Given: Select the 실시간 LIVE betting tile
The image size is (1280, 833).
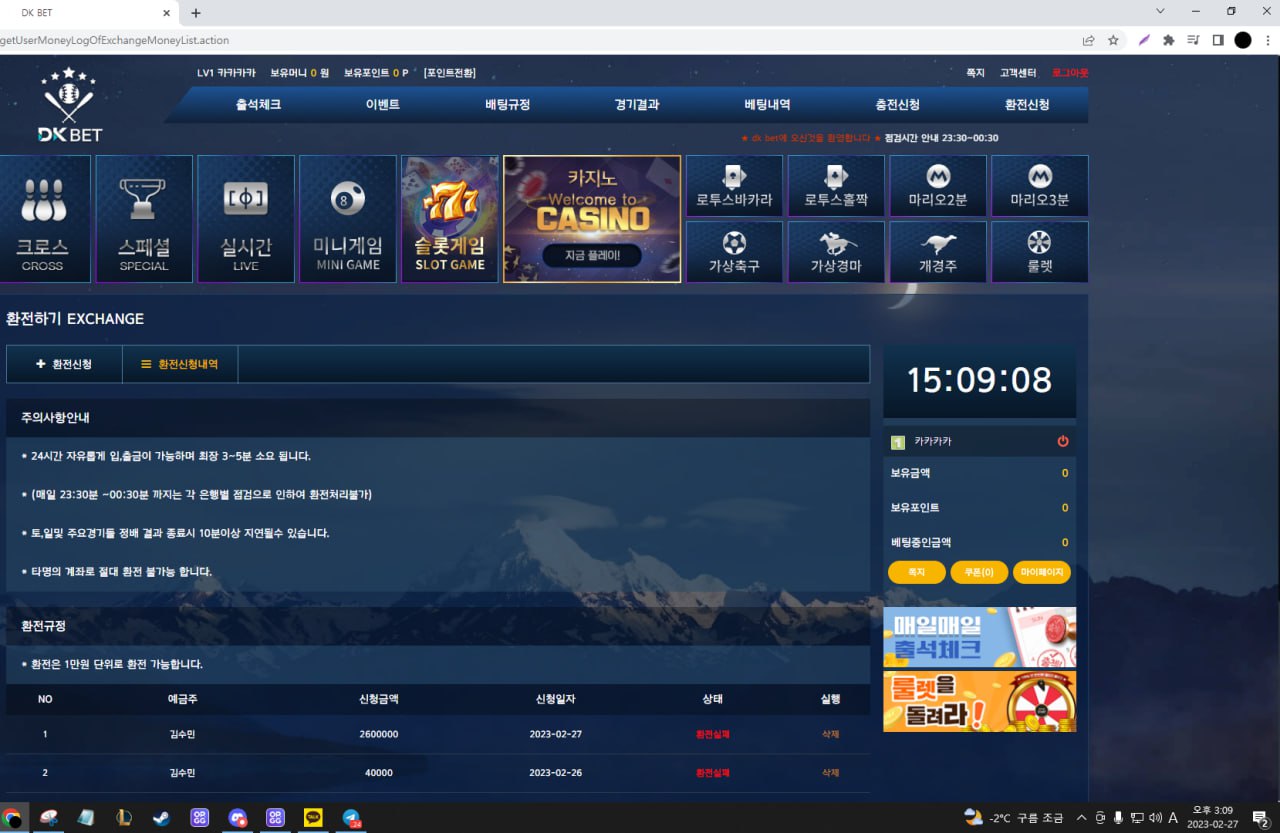Looking at the screenshot, I should (246, 219).
